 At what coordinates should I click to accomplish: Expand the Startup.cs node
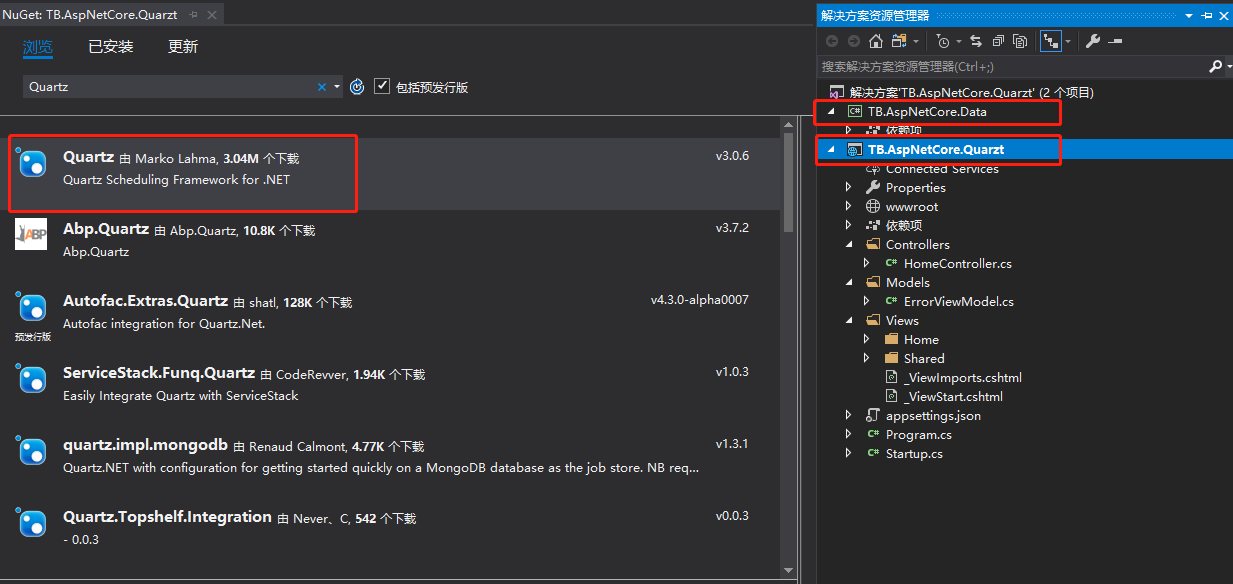850,453
